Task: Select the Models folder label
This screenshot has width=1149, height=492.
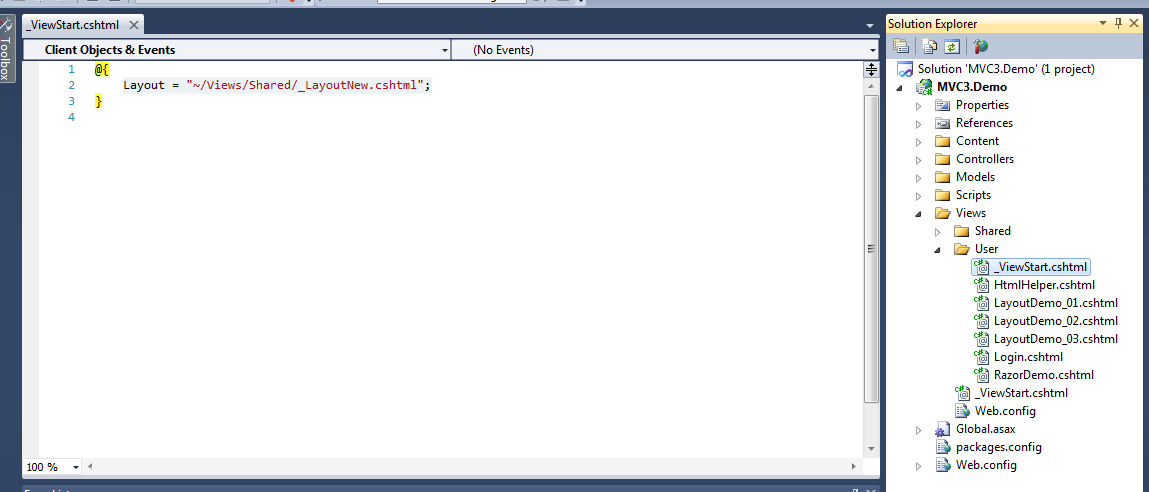Action: click(x=975, y=177)
